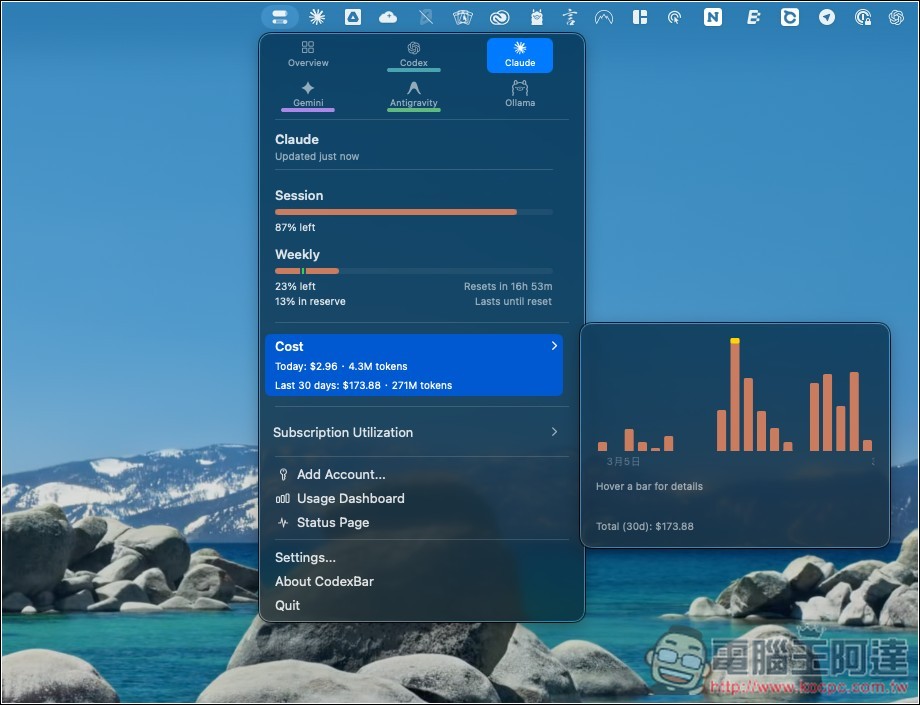Switch to the Codex provider tab
Viewport: 920px width, 705px height.
click(414, 55)
